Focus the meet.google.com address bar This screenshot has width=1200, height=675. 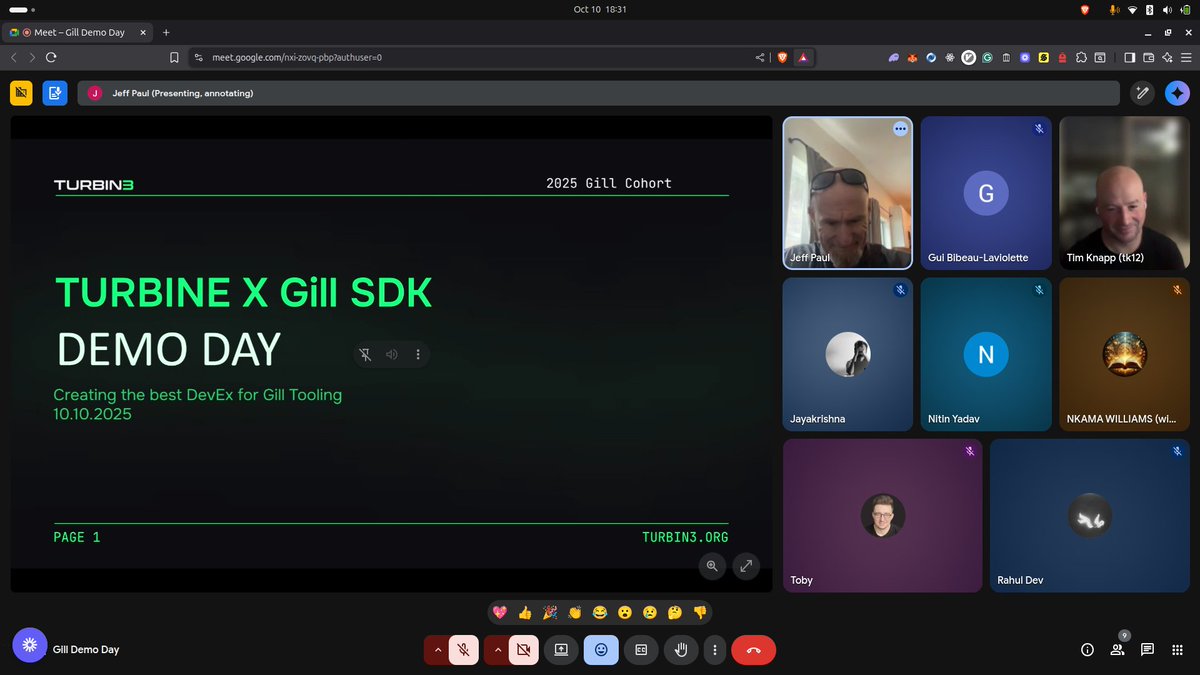tap(470, 58)
